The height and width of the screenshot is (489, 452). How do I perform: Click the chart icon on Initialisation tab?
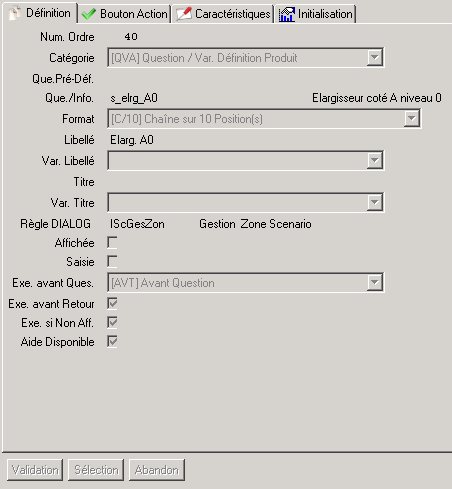pyautogui.click(x=287, y=14)
